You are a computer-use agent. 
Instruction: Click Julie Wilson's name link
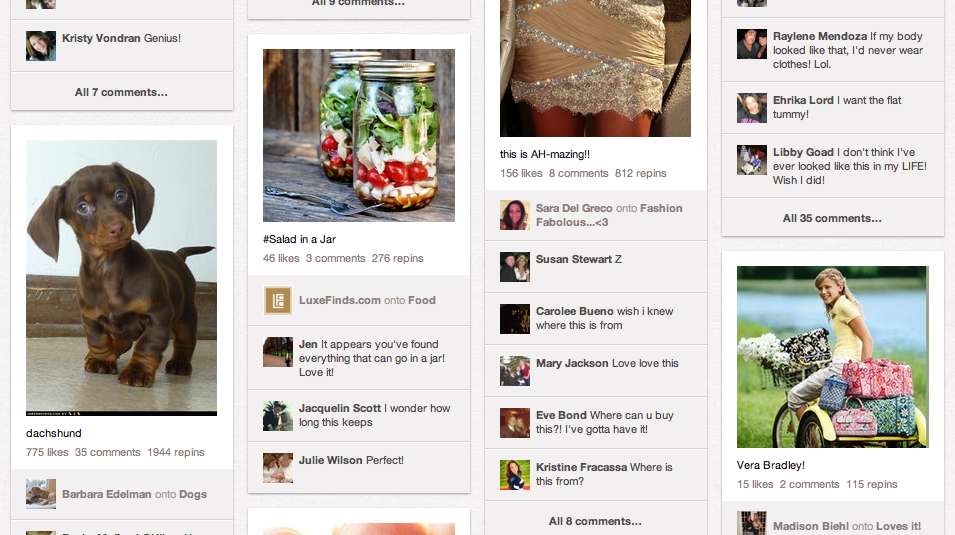pyautogui.click(x=331, y=460)
